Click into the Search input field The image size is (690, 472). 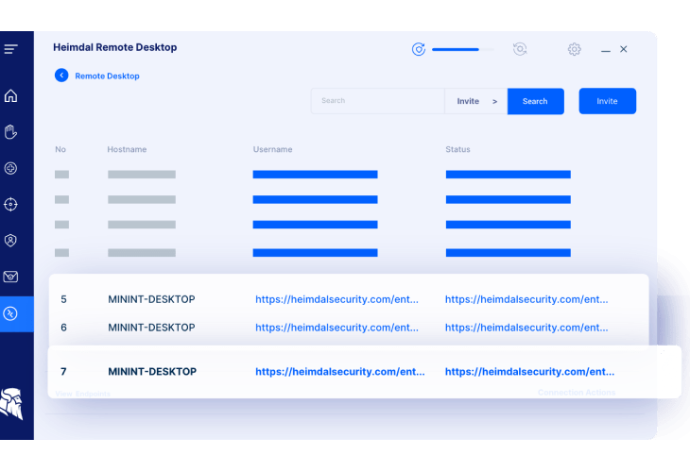tap(378, 101)
